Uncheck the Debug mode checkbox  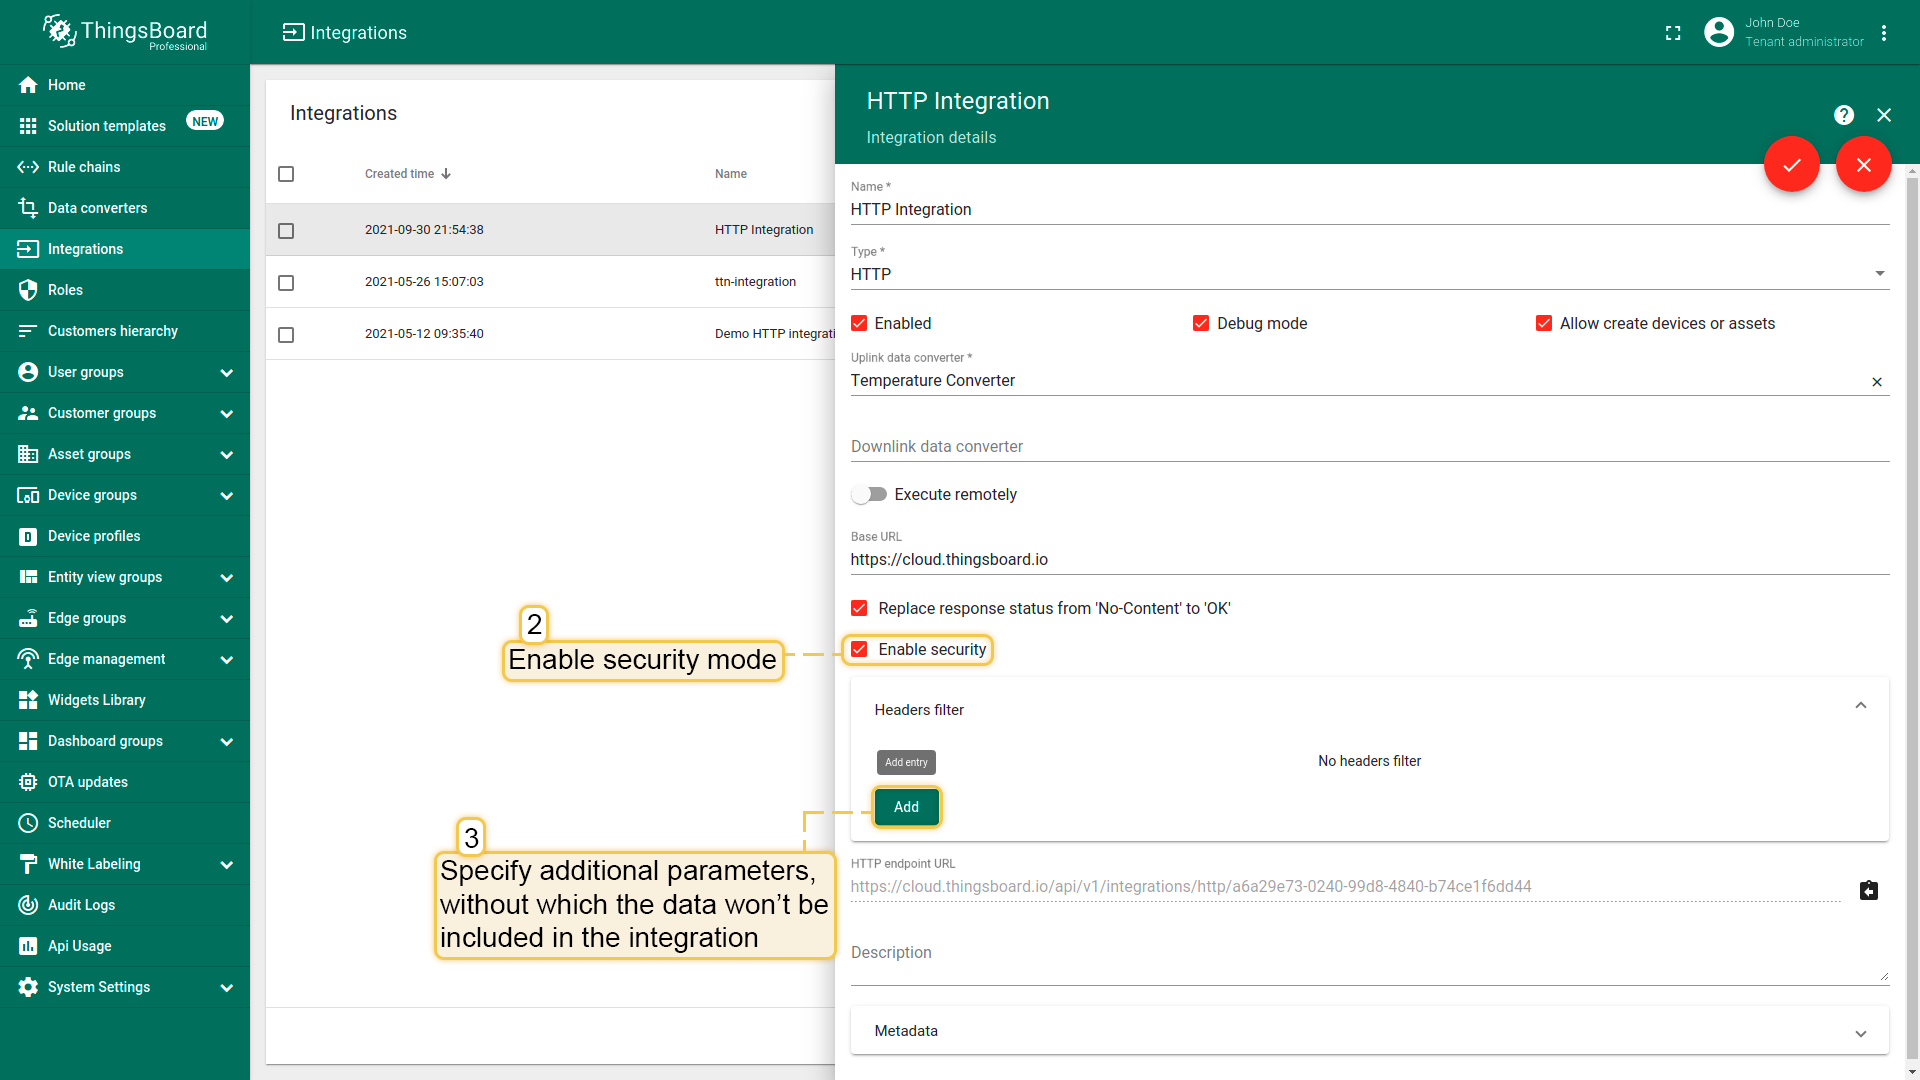1201,323
